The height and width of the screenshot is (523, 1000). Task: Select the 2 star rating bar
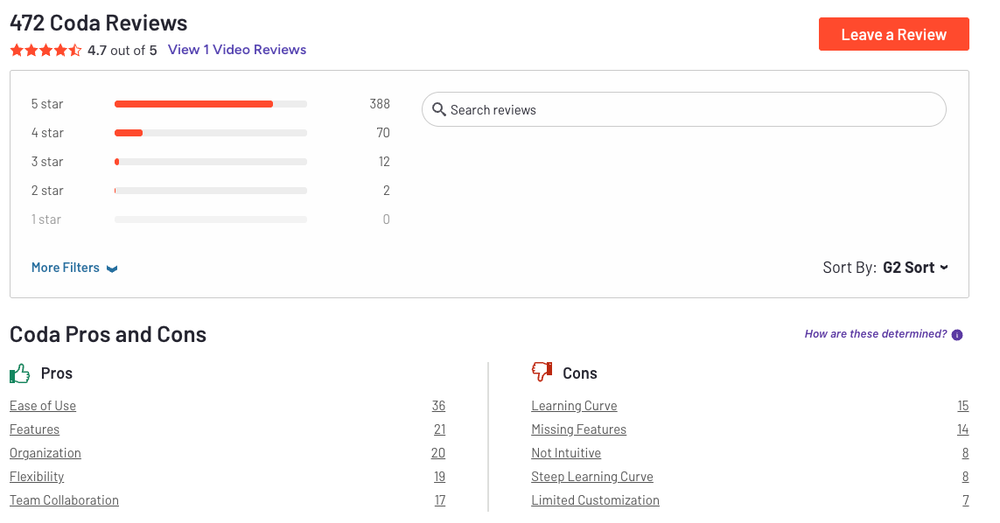click(x=210, y=191)
